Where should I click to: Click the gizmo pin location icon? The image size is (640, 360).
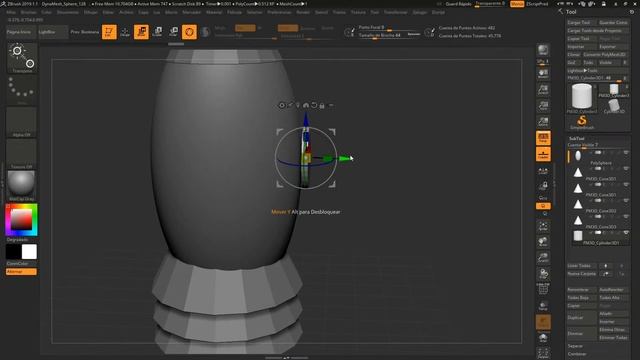(298, 105)
